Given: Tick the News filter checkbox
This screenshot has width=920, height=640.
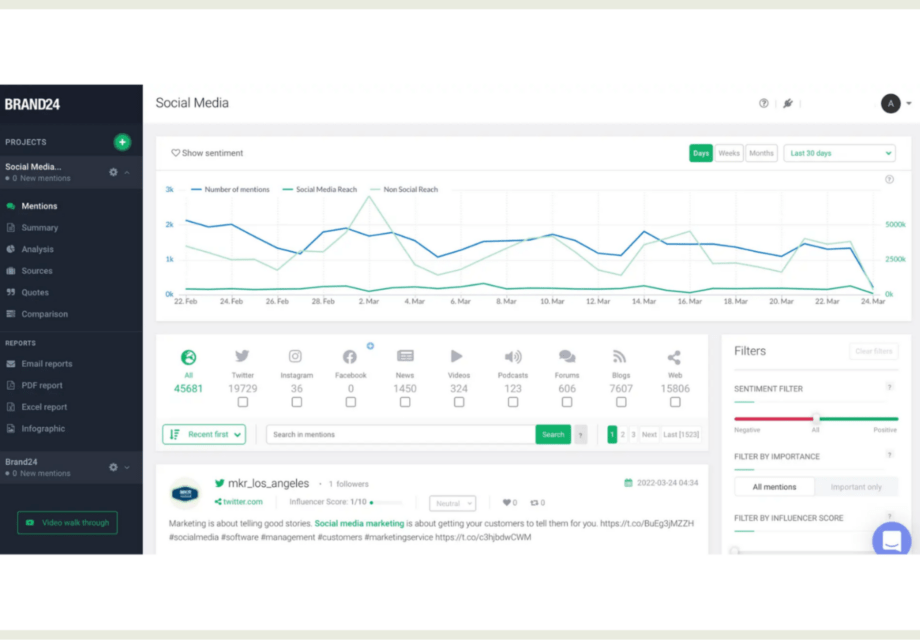Looking at the screenshot, I should [x=405, y=402].
